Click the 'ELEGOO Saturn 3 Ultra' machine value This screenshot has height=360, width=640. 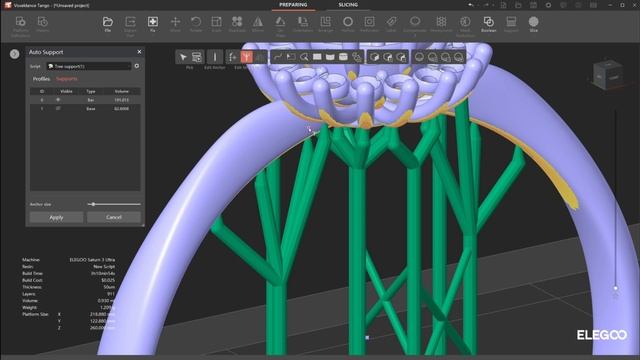92,260
